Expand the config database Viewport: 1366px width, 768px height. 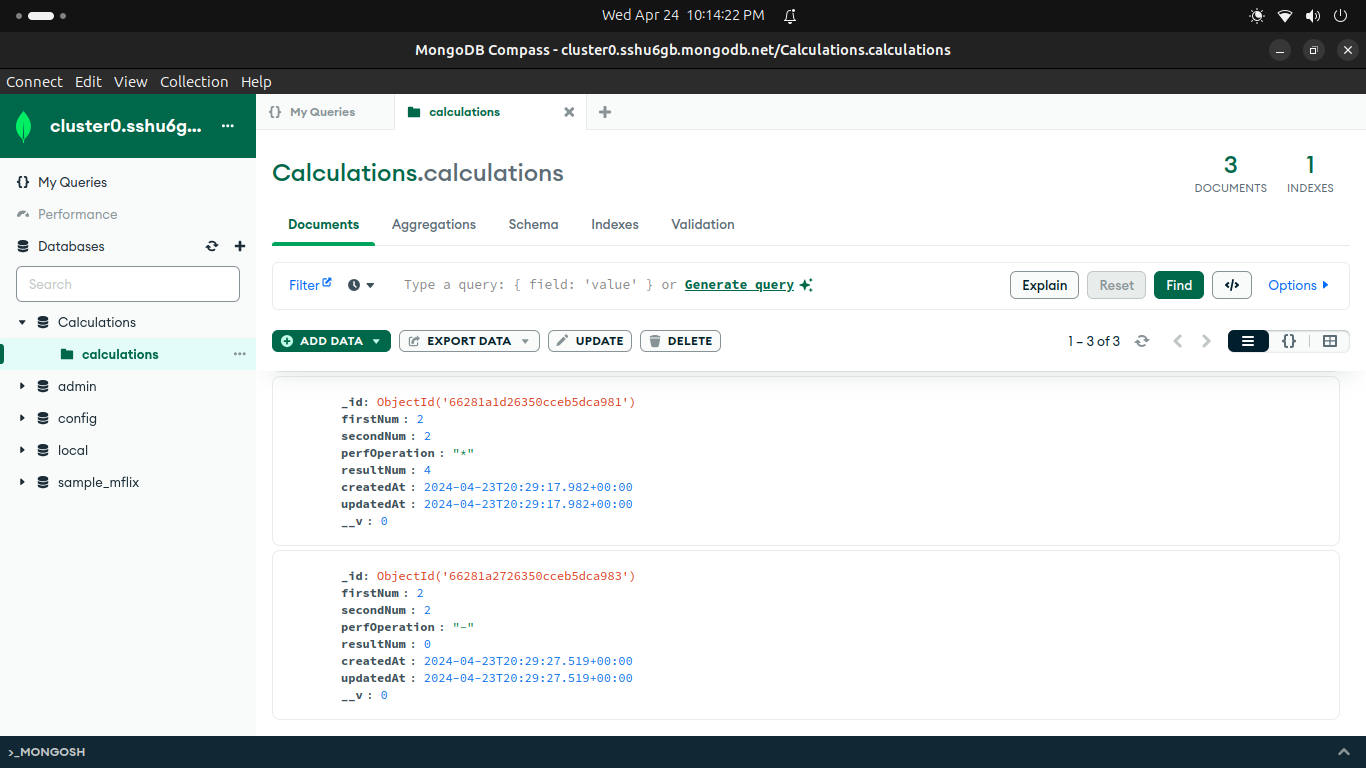click(22, 418)
